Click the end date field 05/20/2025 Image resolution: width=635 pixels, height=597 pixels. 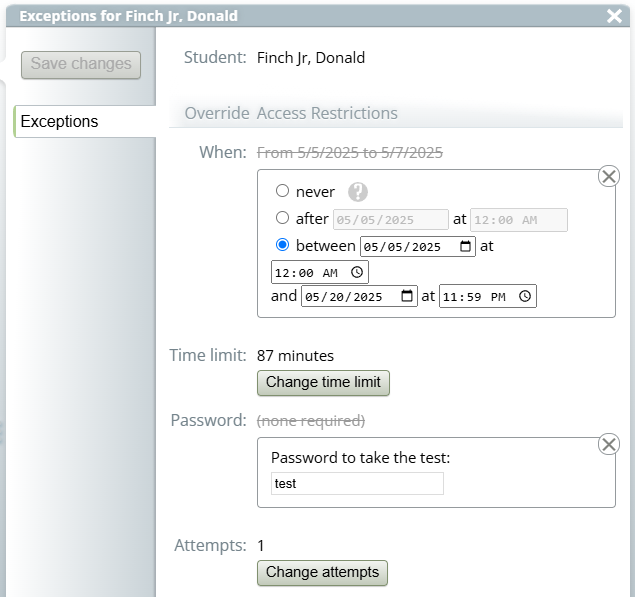pyautogui.click(x=359, y=296)
